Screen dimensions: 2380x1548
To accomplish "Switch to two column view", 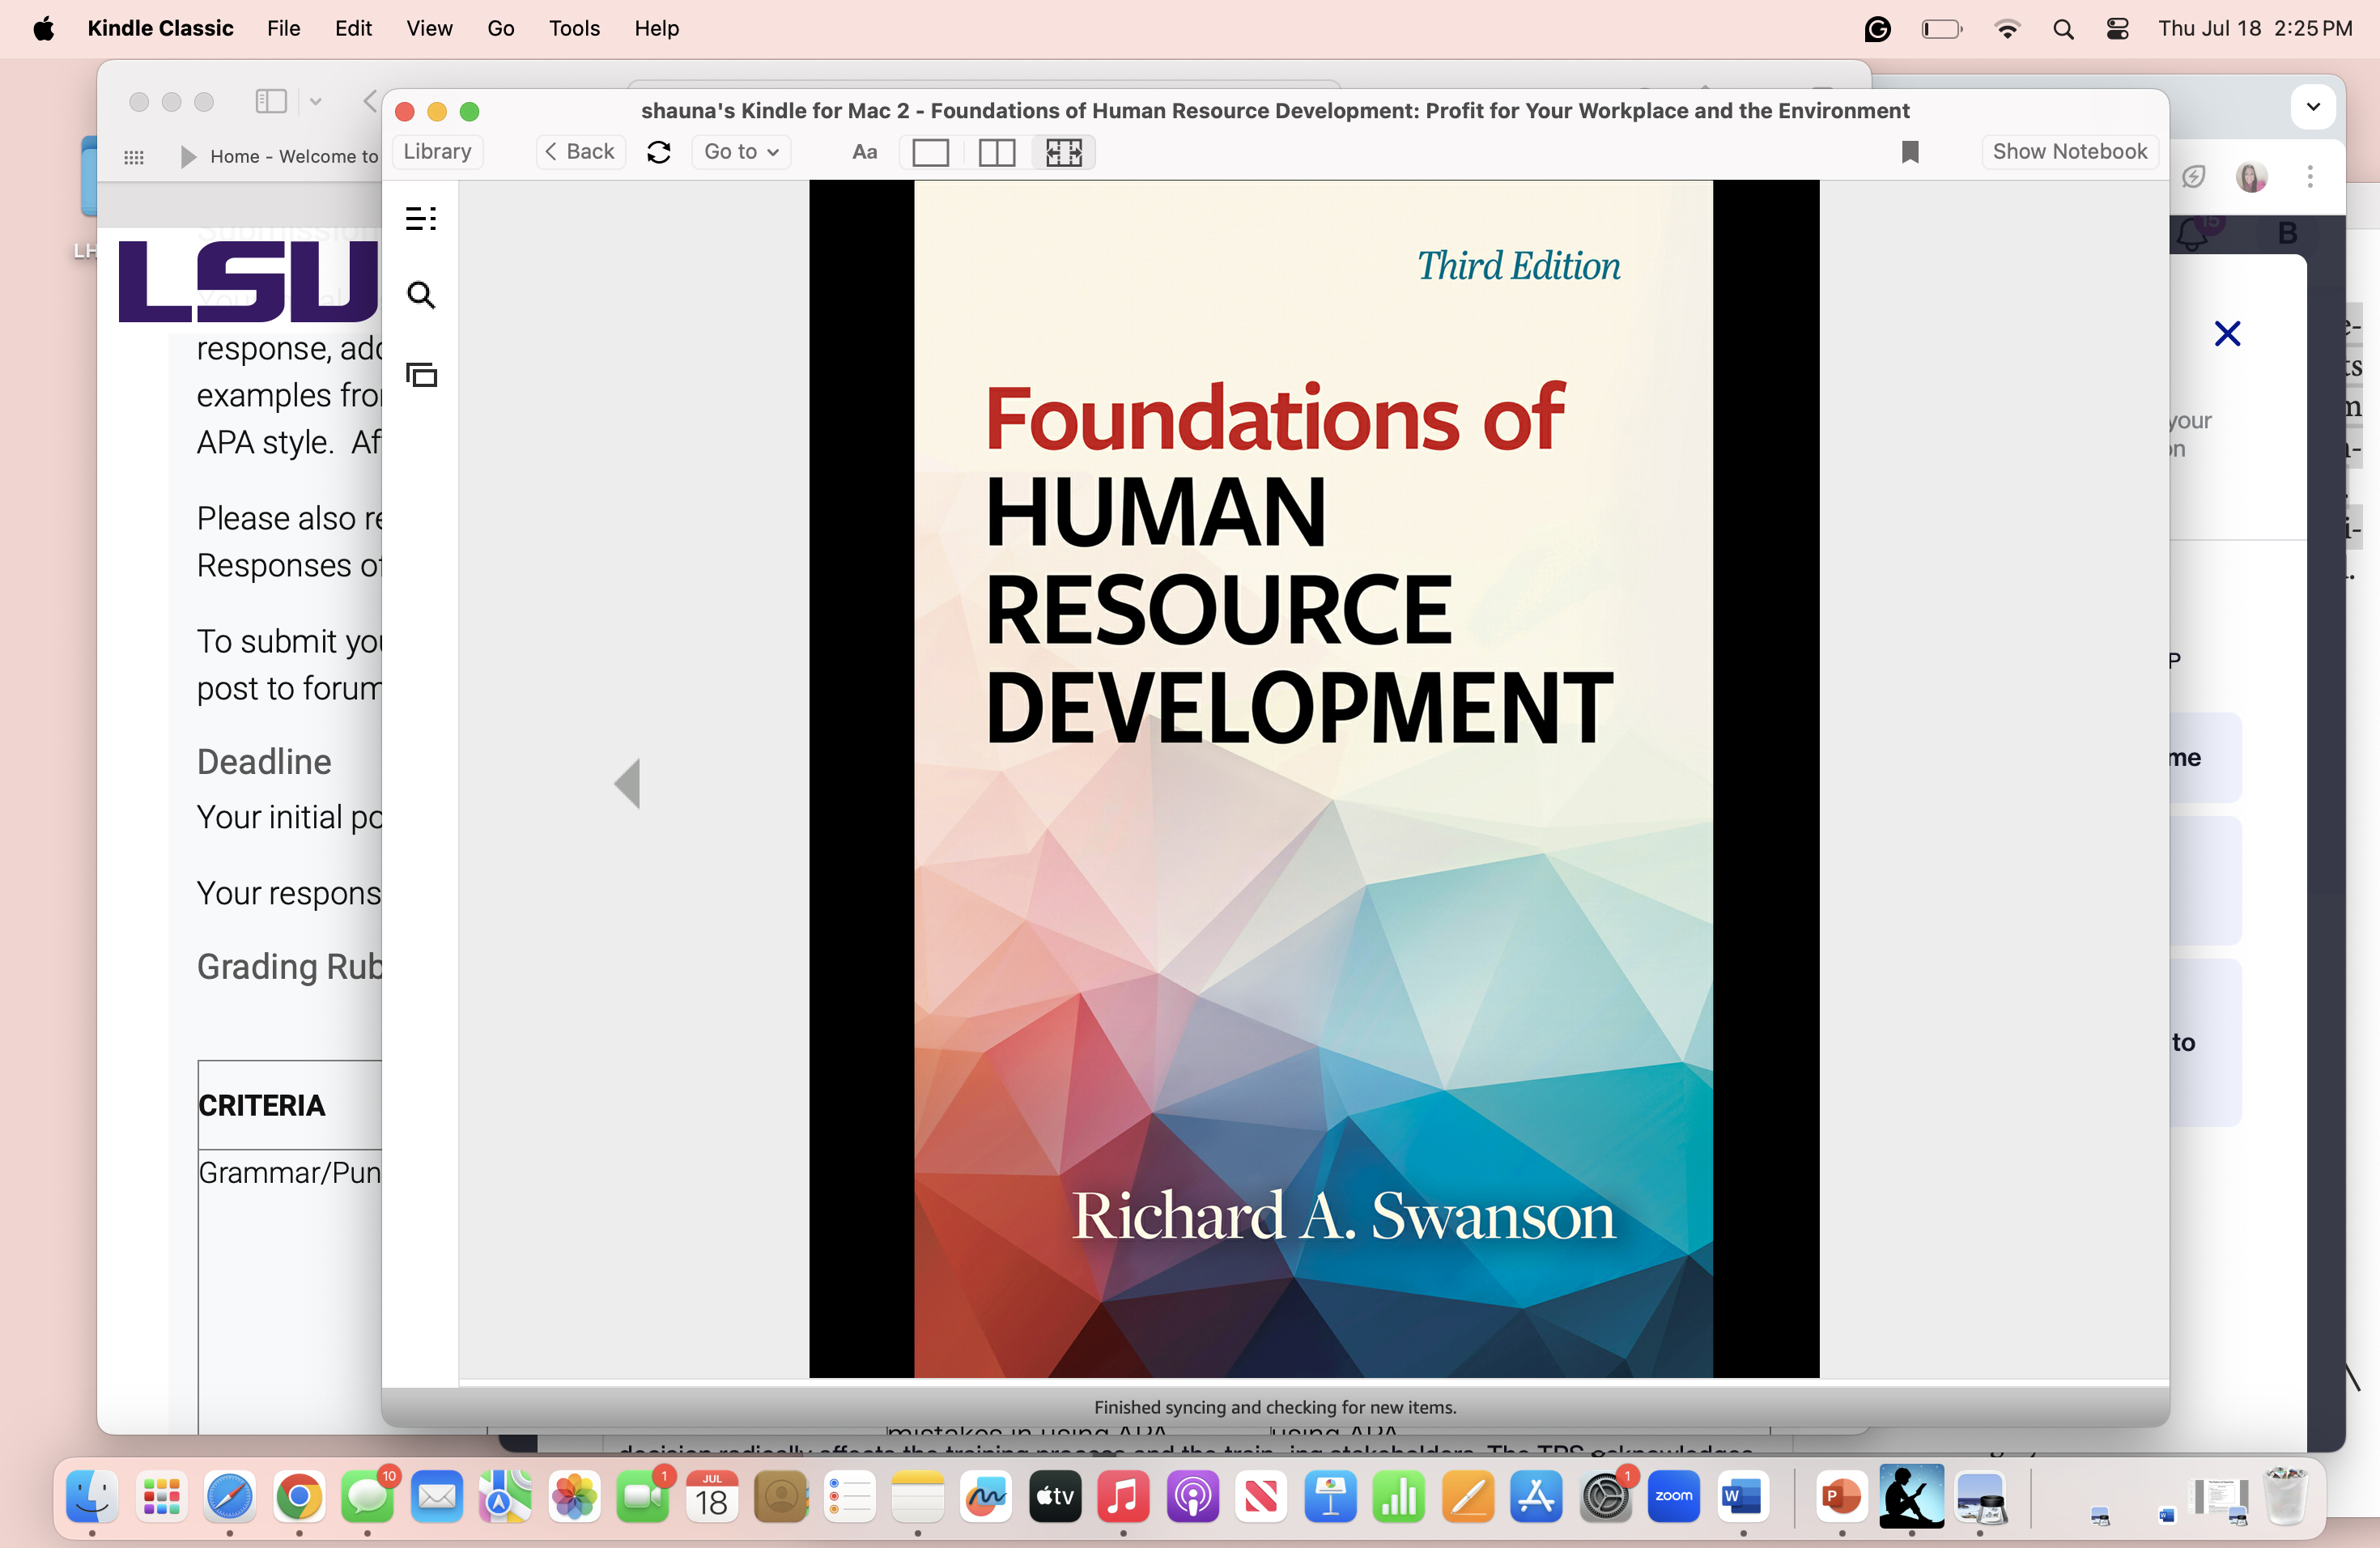I will [996, 152].
